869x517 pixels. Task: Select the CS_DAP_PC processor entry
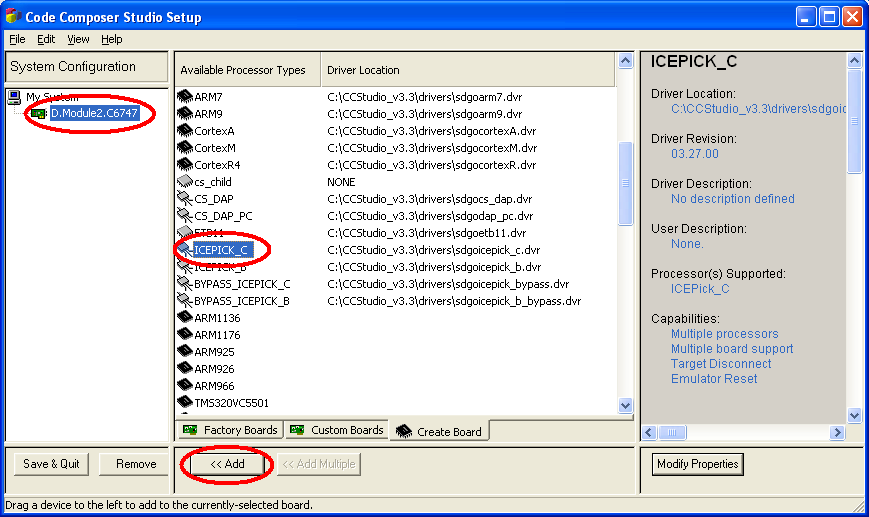pos(223,216)
